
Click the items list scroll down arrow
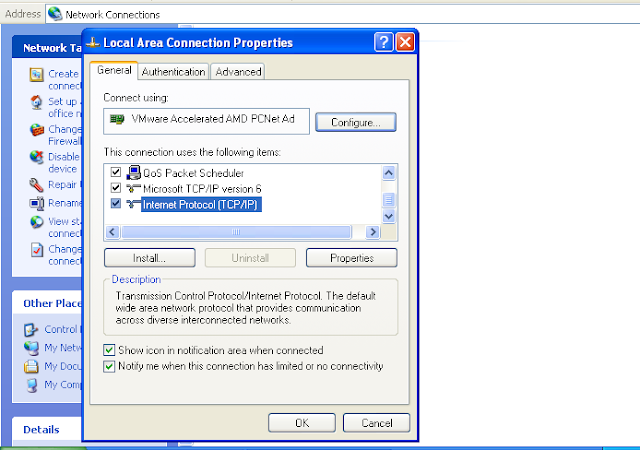pos(389,216)
